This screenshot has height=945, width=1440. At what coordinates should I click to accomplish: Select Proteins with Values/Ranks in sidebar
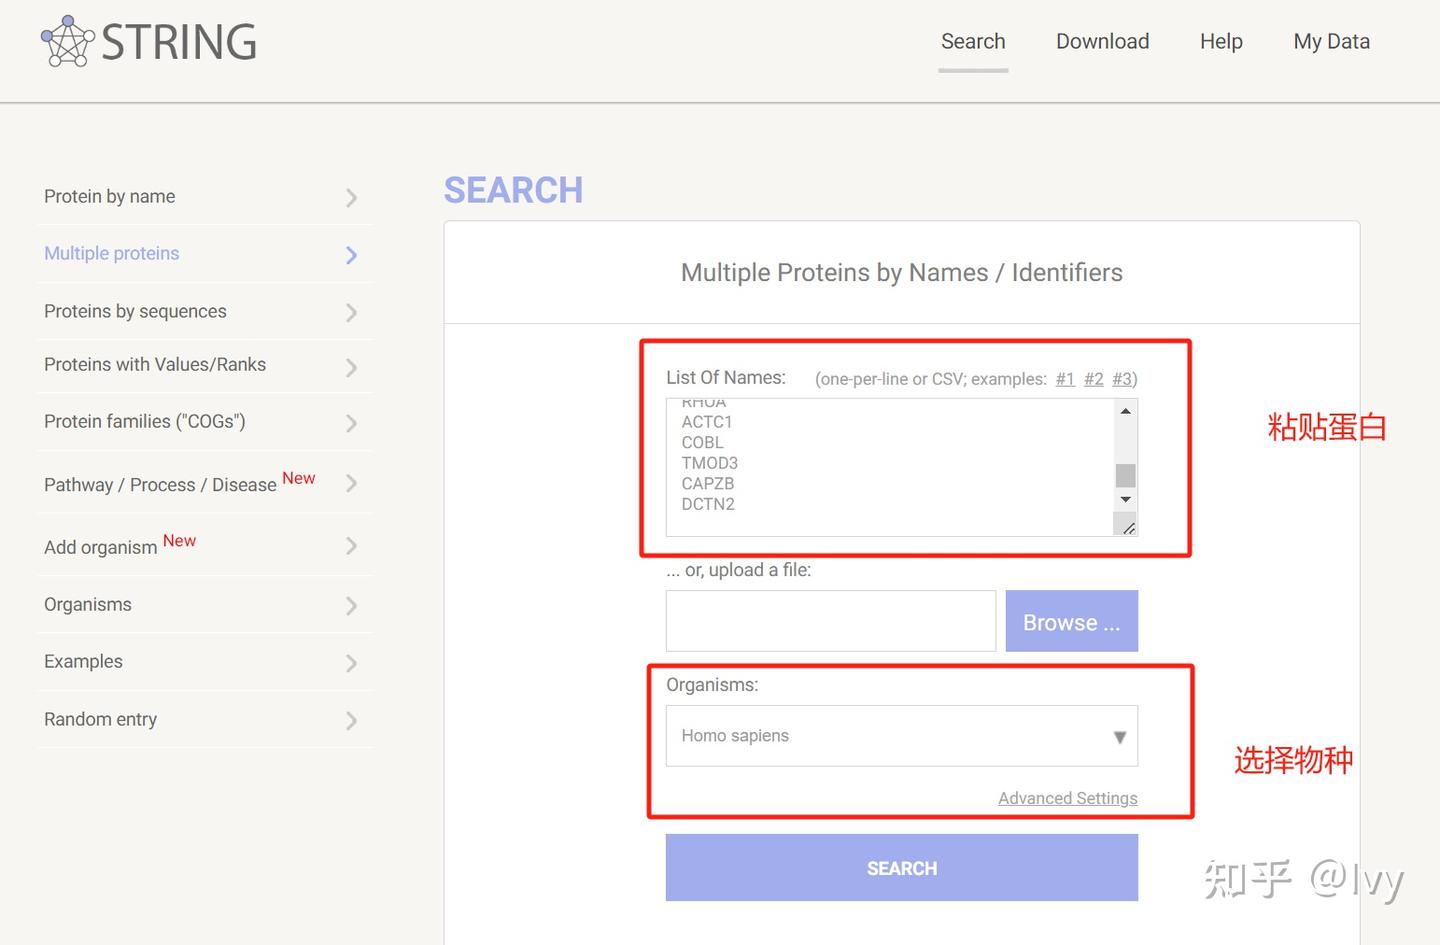tap(155, 365)
